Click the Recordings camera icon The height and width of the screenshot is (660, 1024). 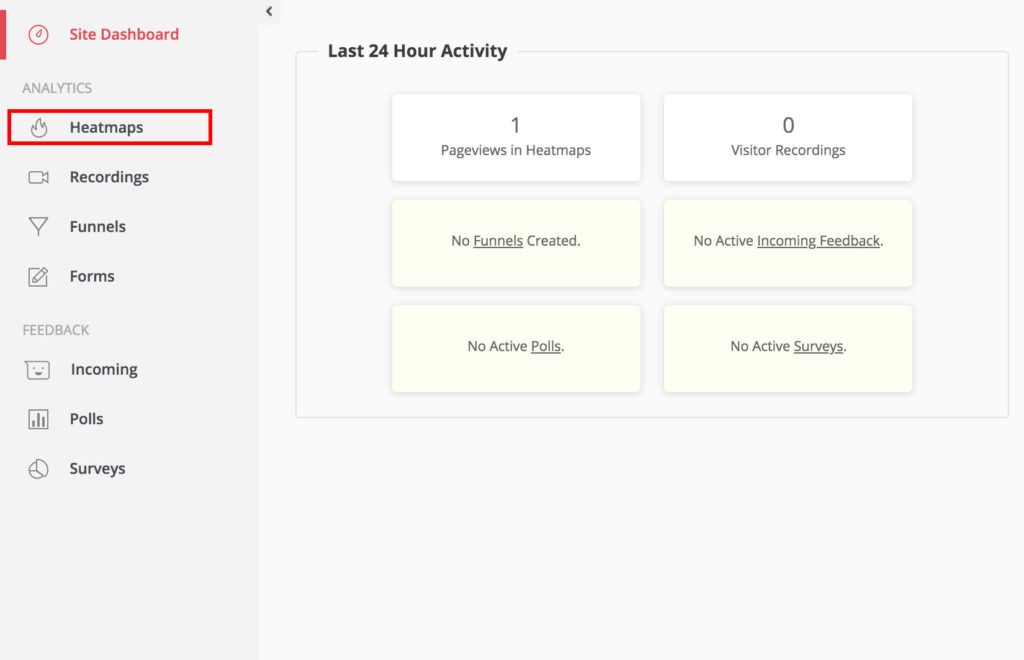(38, 177)
